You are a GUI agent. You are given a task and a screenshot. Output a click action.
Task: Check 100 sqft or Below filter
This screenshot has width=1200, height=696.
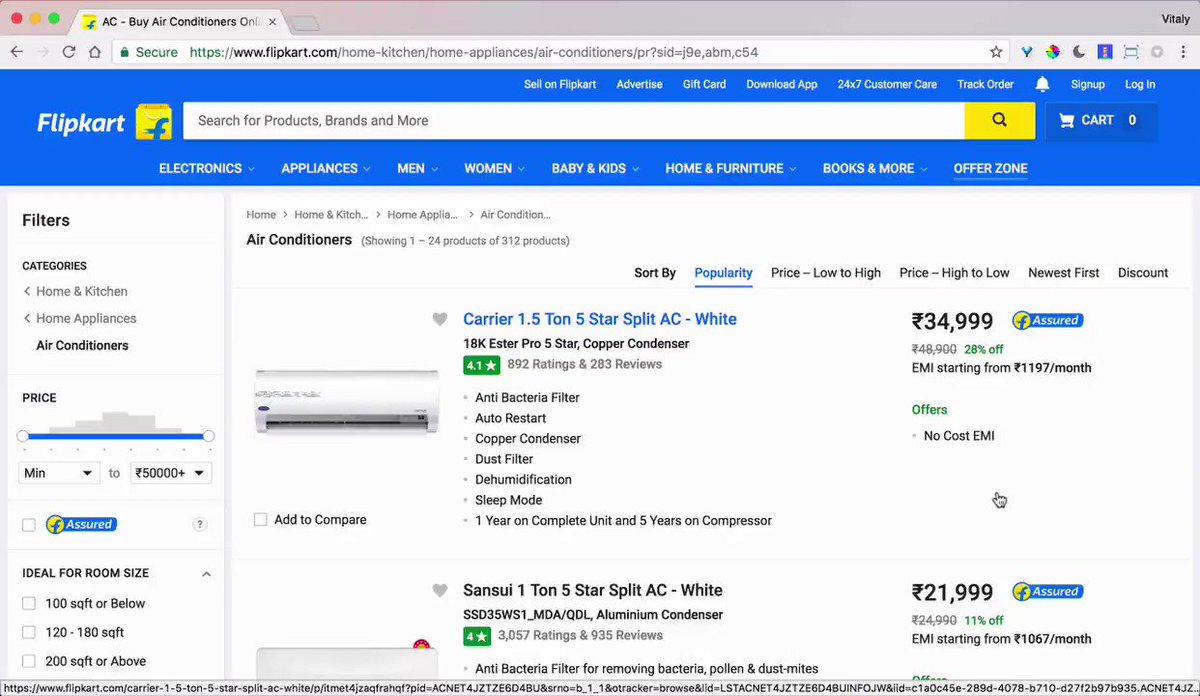tap(29, 604)
